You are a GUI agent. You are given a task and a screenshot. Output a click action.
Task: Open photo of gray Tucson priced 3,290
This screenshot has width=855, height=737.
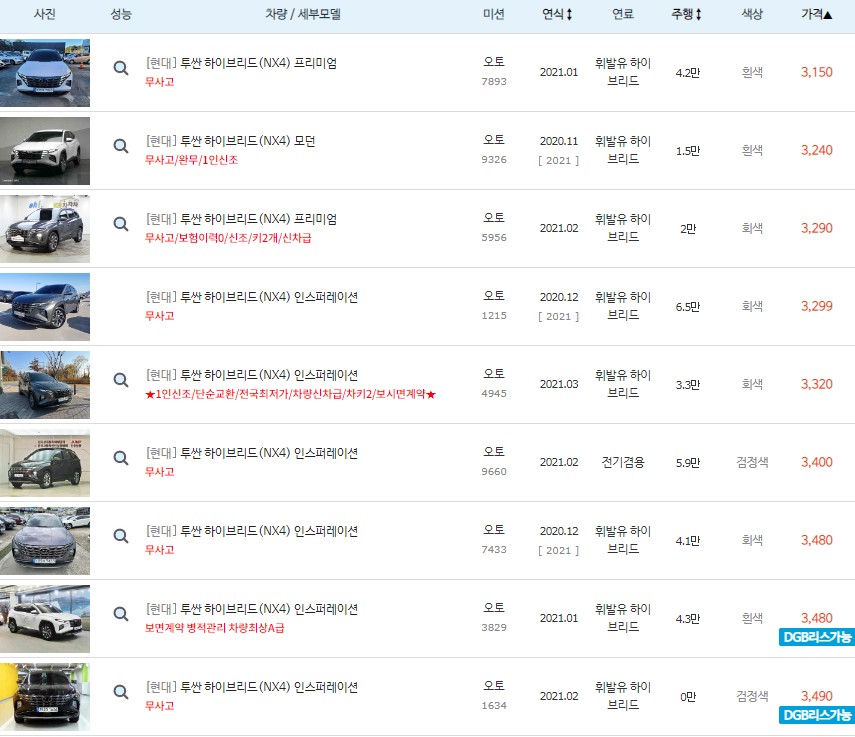(45, 228)
